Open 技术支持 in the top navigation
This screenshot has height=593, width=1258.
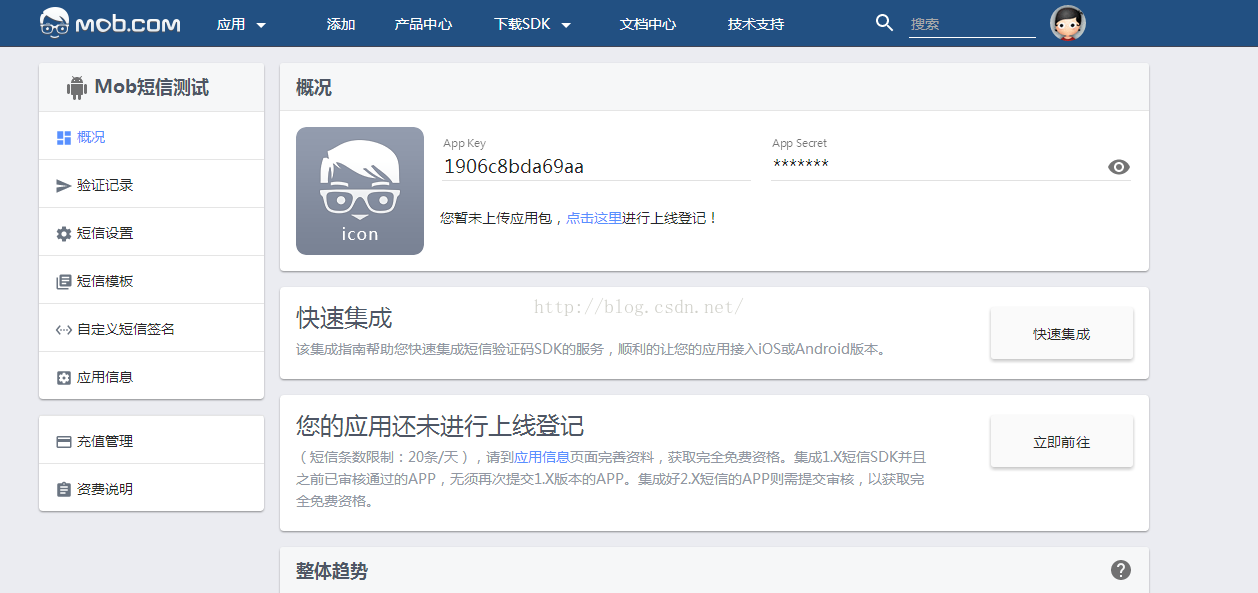click(756, 24)
